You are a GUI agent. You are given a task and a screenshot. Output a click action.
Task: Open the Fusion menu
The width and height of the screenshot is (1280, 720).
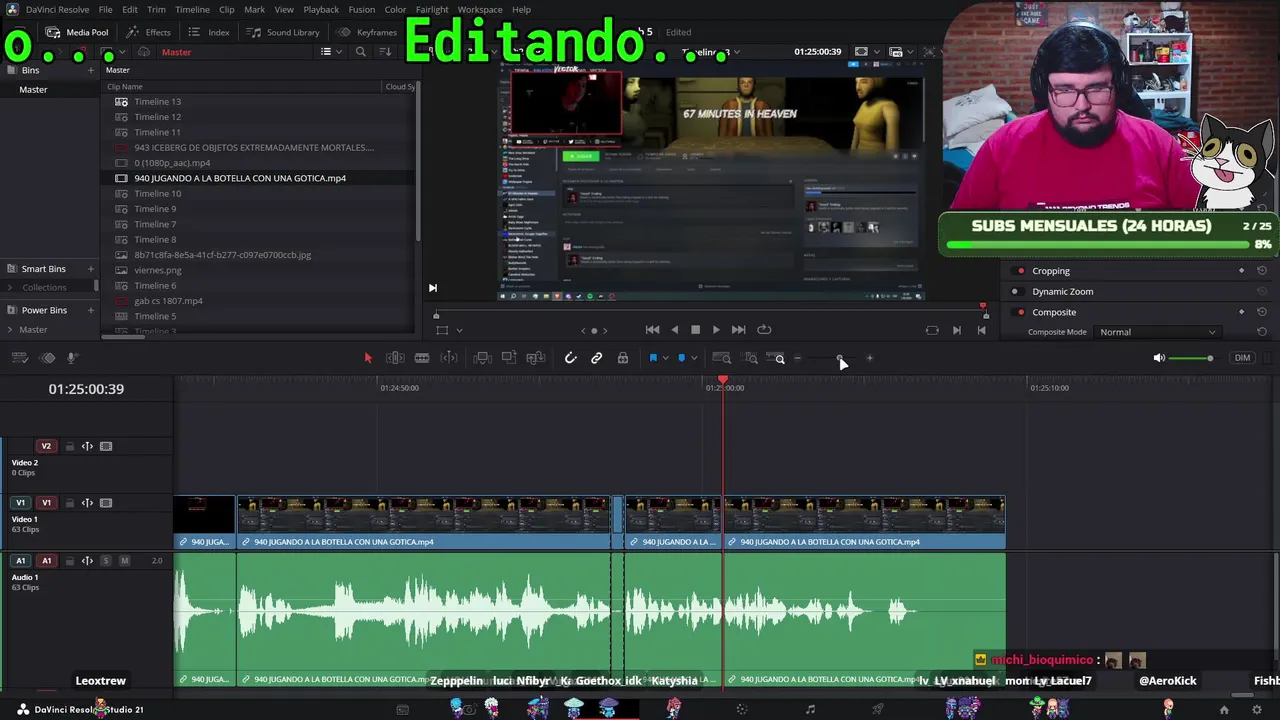pyautogui.click(x=361, y=10)
